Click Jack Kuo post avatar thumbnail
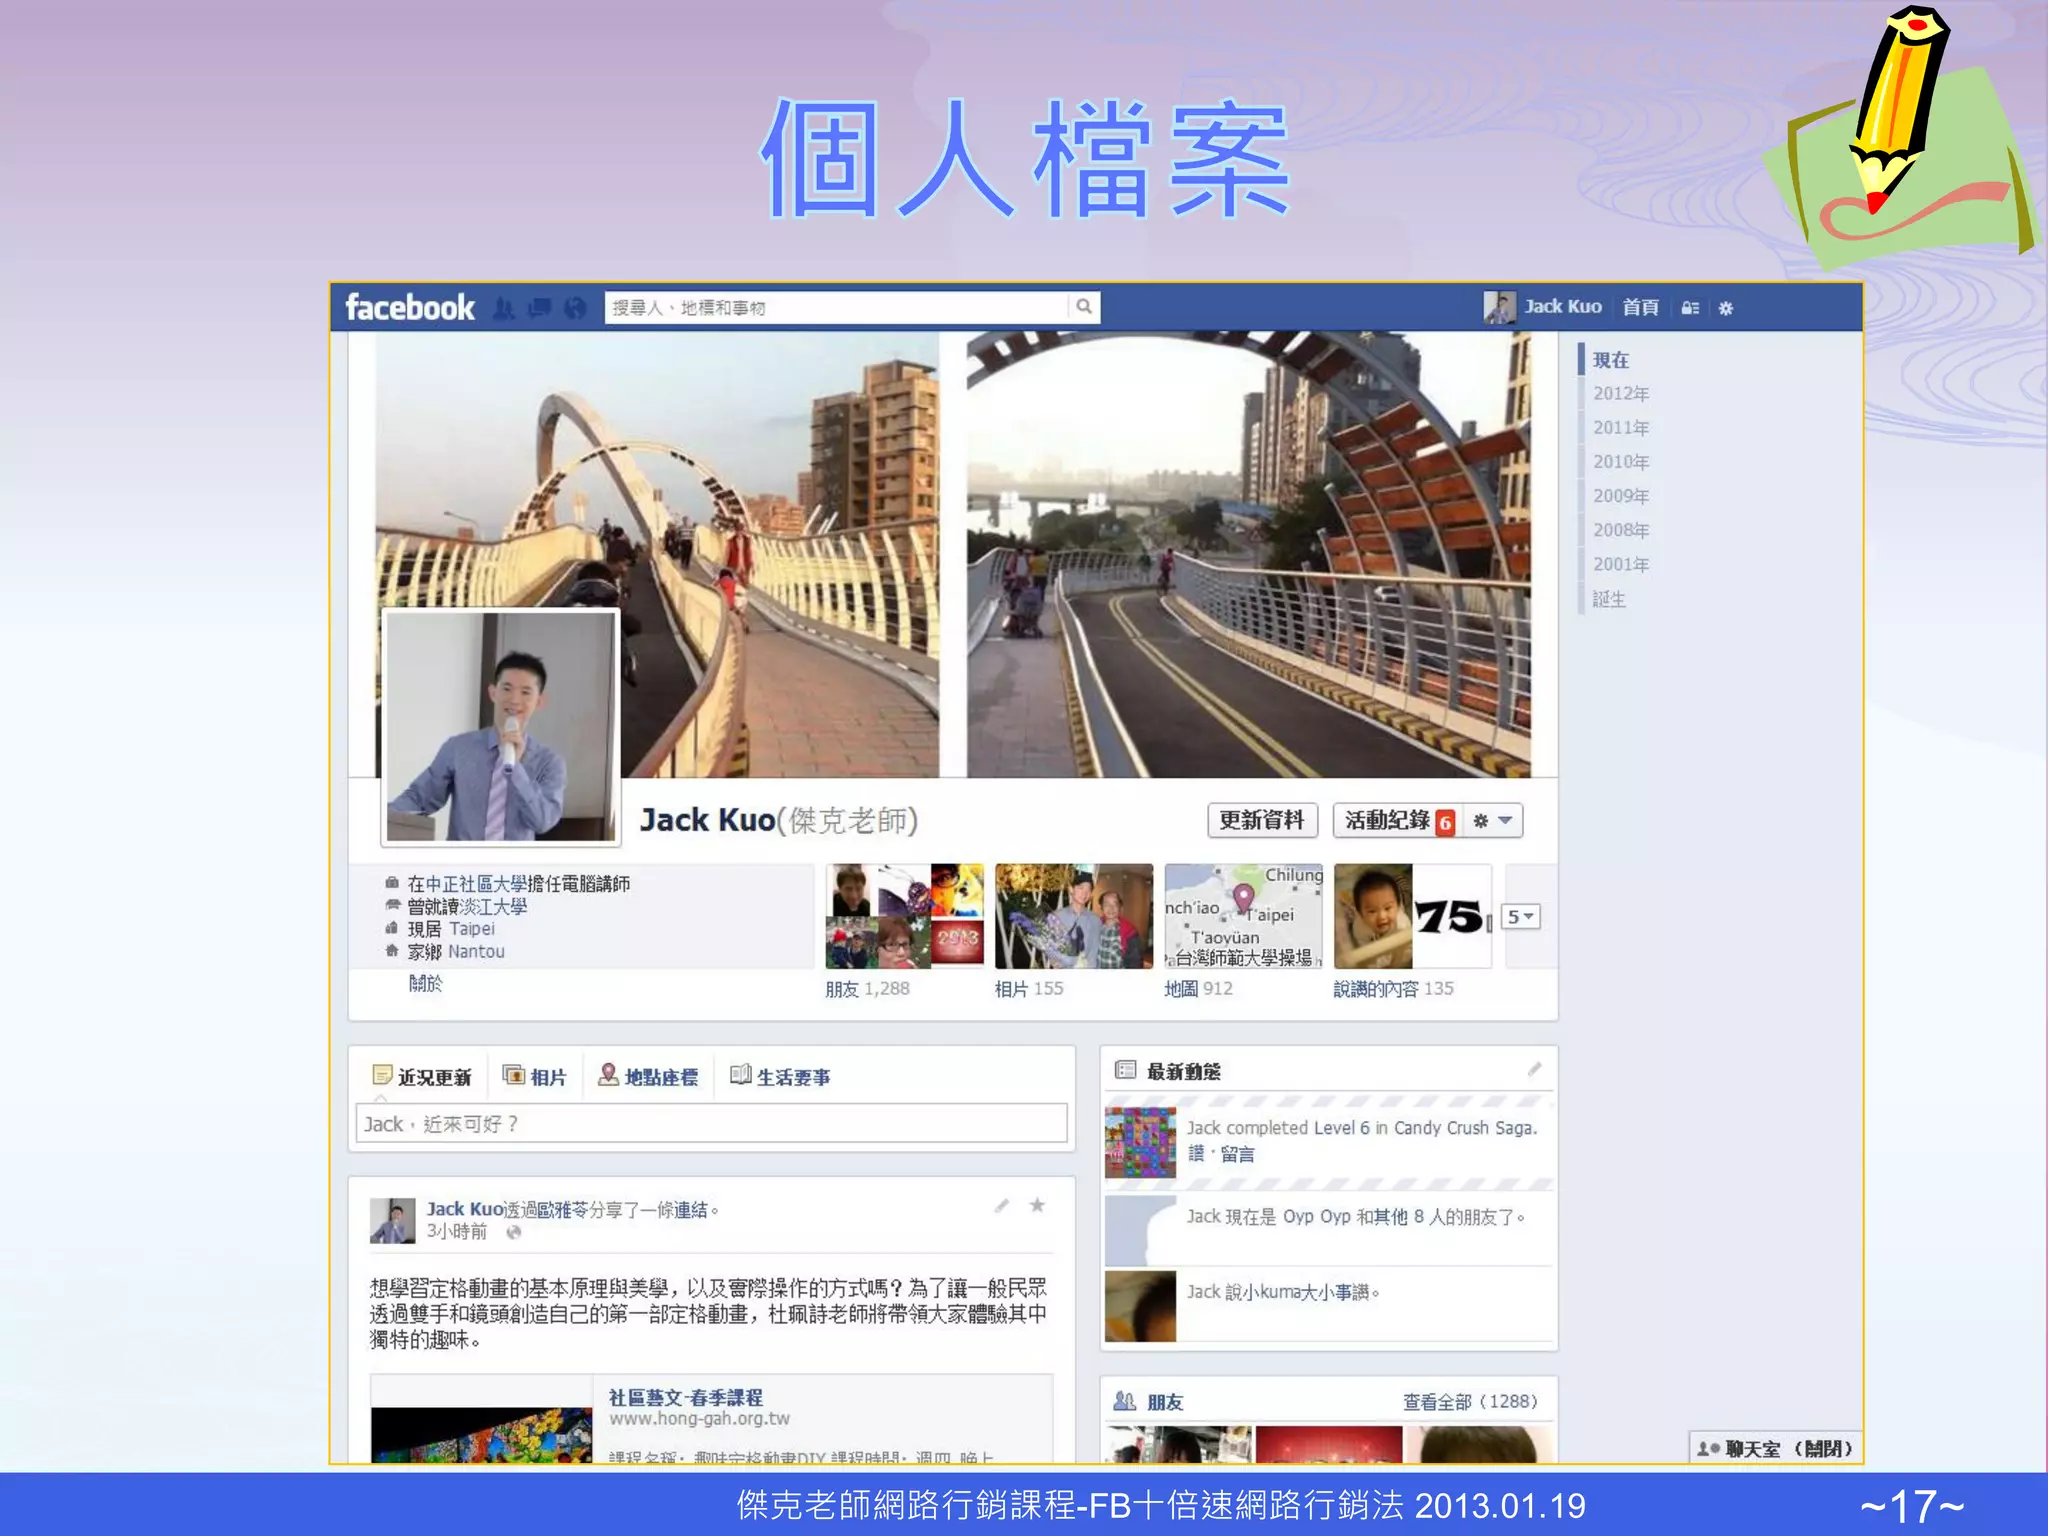The height and width of the screenshot is (1536, 2048). coord(392,1221)
